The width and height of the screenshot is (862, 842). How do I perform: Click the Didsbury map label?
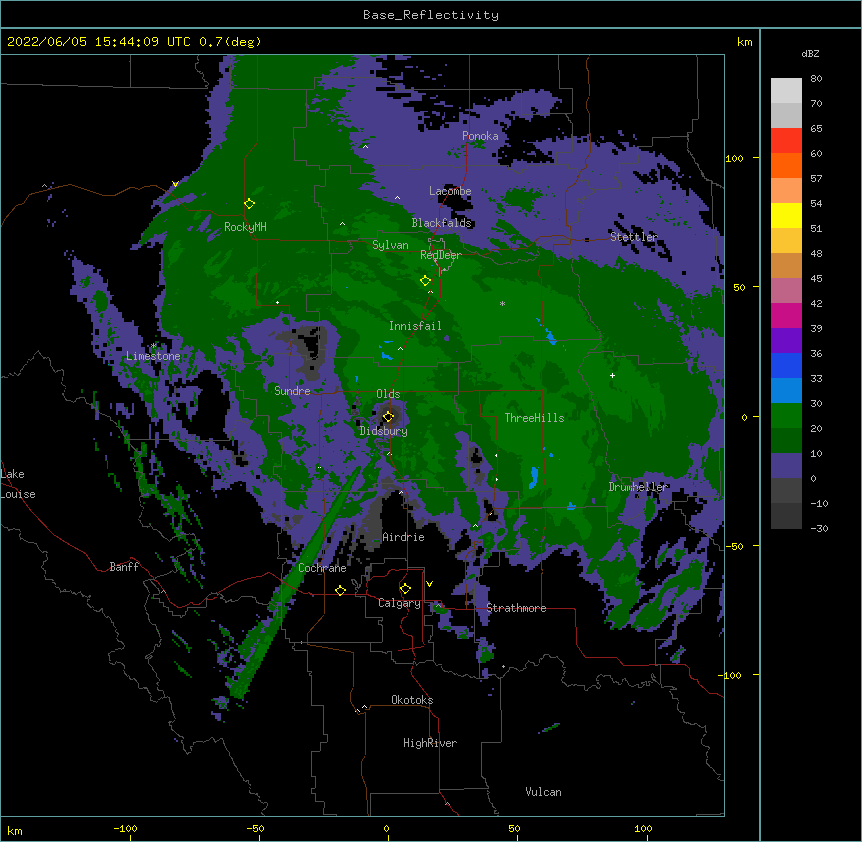(384, 431)
